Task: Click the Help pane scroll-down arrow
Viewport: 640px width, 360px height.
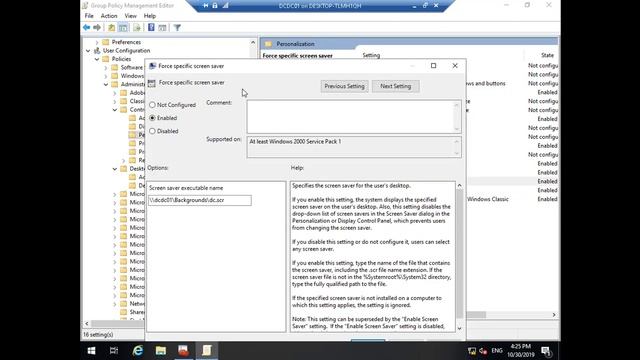Action: coord(460,328)
